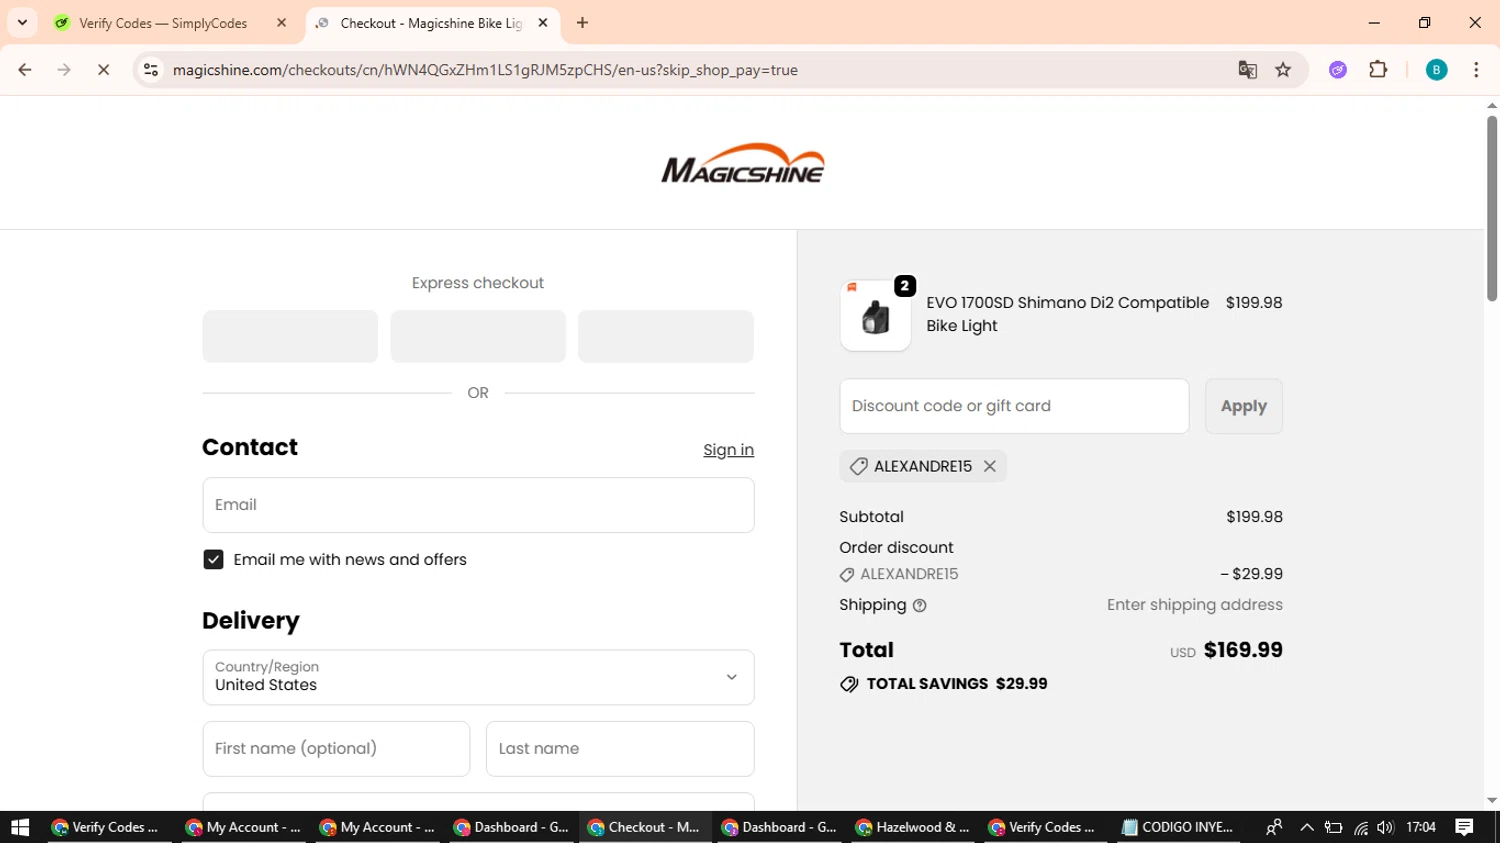Click the EVO 1700SD bike light thumbnail
This screenshot has width=1500, height=843.
click(875, 315)
